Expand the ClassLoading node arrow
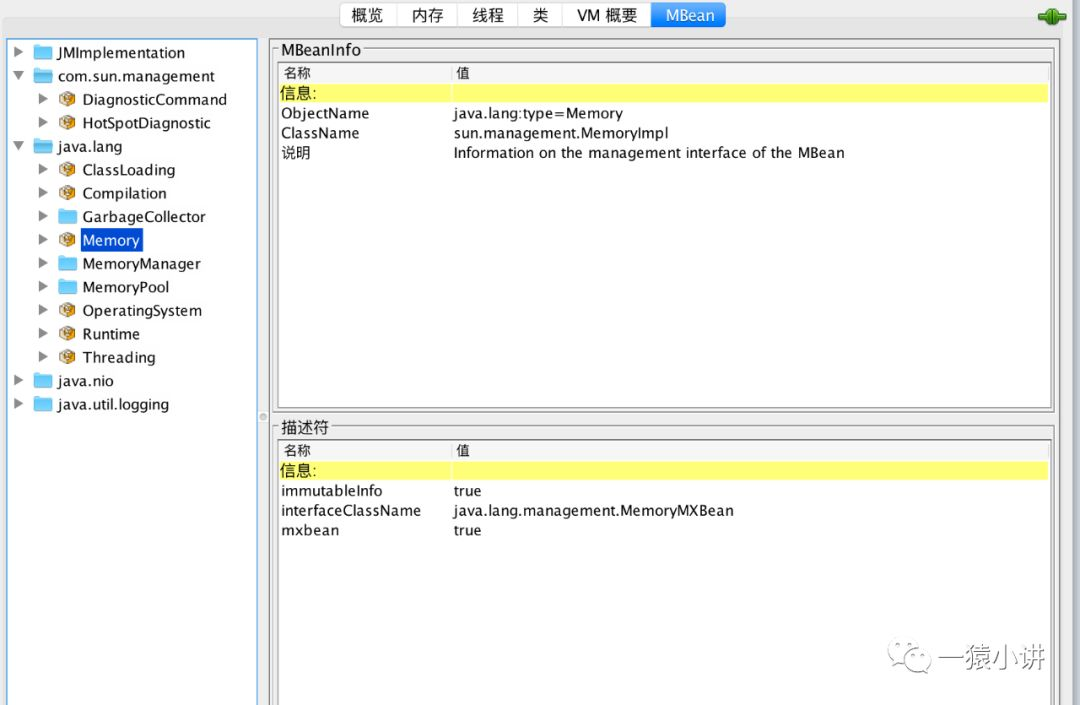This screenshot has width=1080, height=705. [x=43, y=169]
